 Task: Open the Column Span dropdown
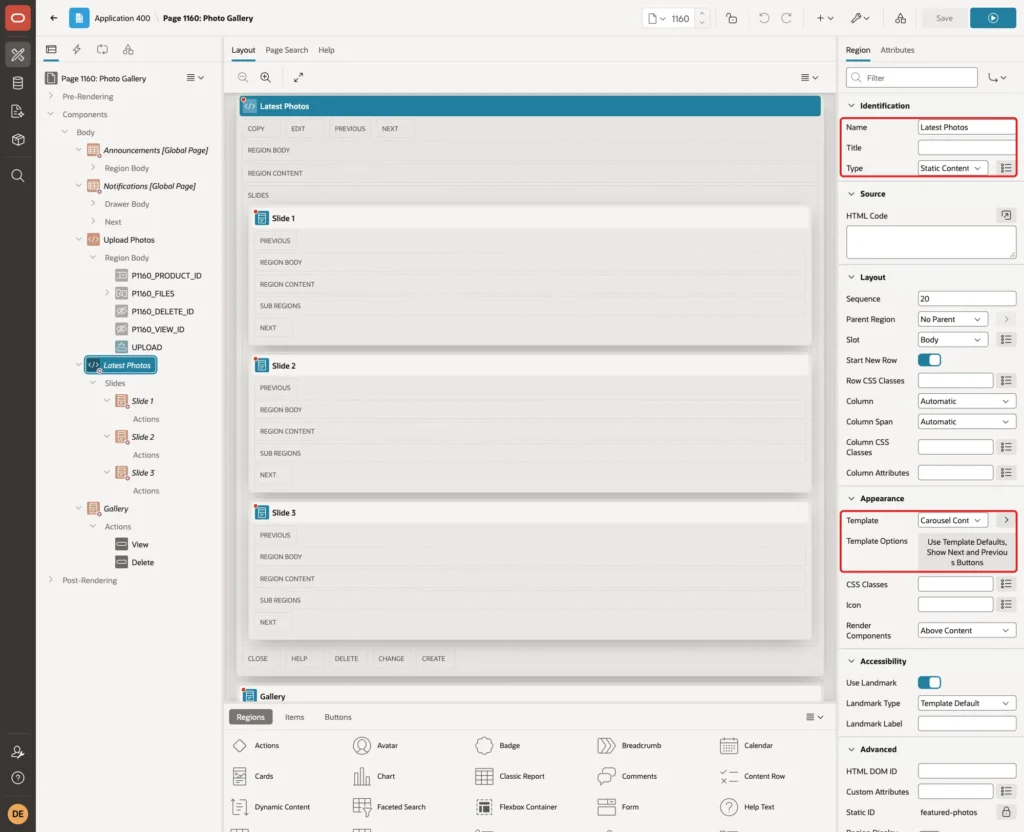(967, 422)
